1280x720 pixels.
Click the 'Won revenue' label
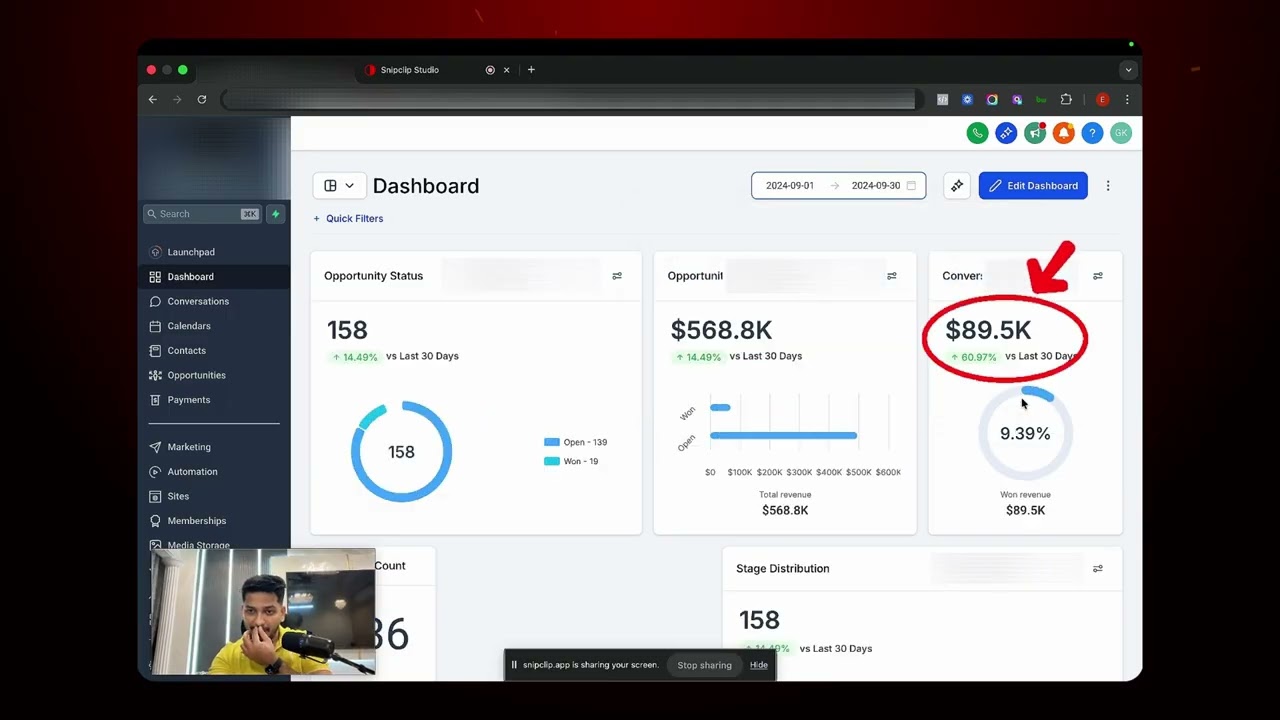coord(1025,495)
